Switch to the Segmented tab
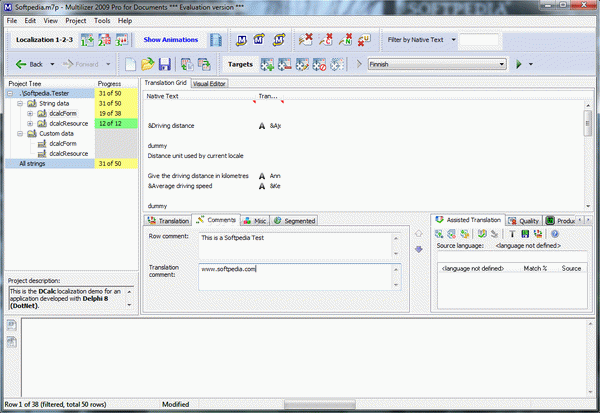This screenshot has width=600, height=413. click(294, 221)
